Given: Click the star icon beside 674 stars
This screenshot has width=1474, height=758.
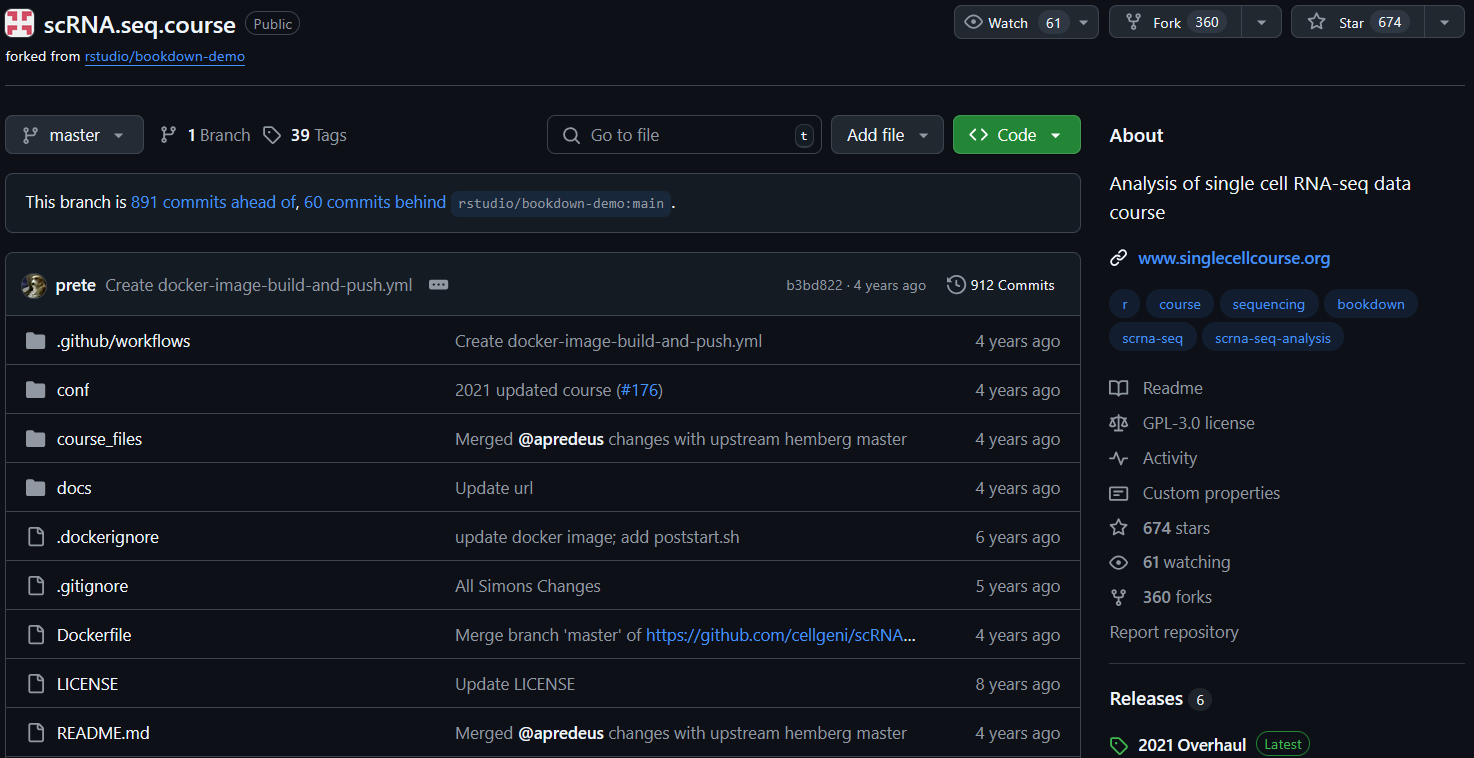Looking at the screenshot, I should [1119, 527].
